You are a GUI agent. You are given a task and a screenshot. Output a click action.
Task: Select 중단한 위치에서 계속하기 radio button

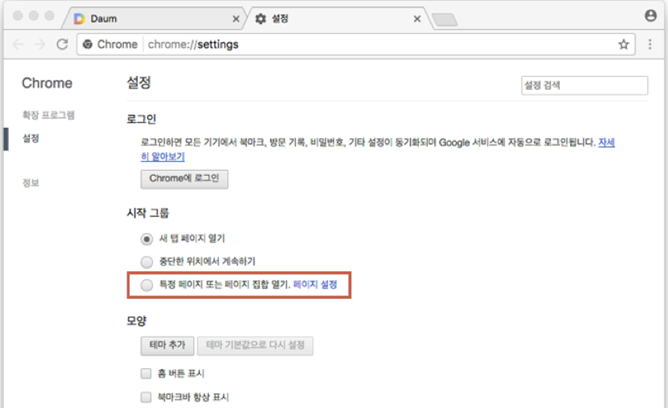147,261
